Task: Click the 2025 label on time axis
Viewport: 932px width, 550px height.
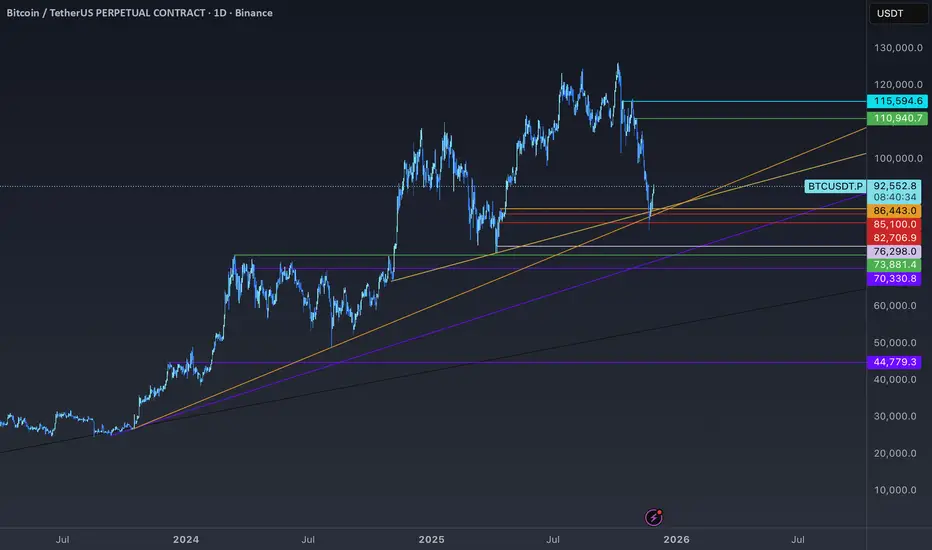Action: pyautogui.click(x=432, y=539)
